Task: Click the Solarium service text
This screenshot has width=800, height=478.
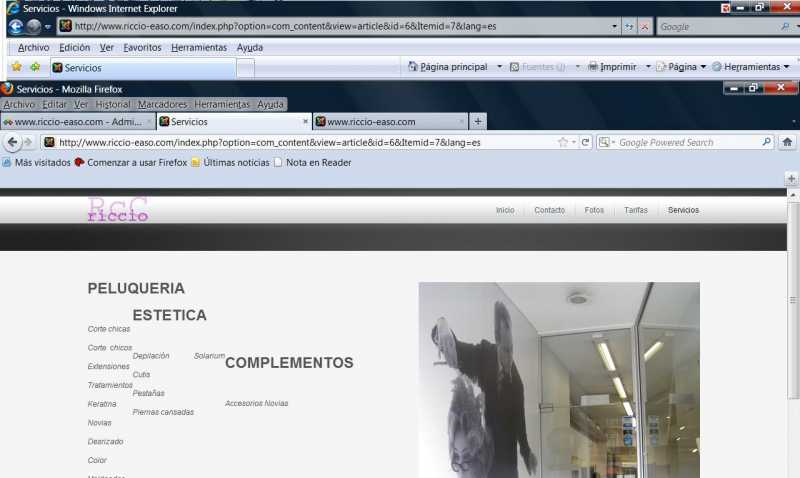Action: (x=209, y=356)
